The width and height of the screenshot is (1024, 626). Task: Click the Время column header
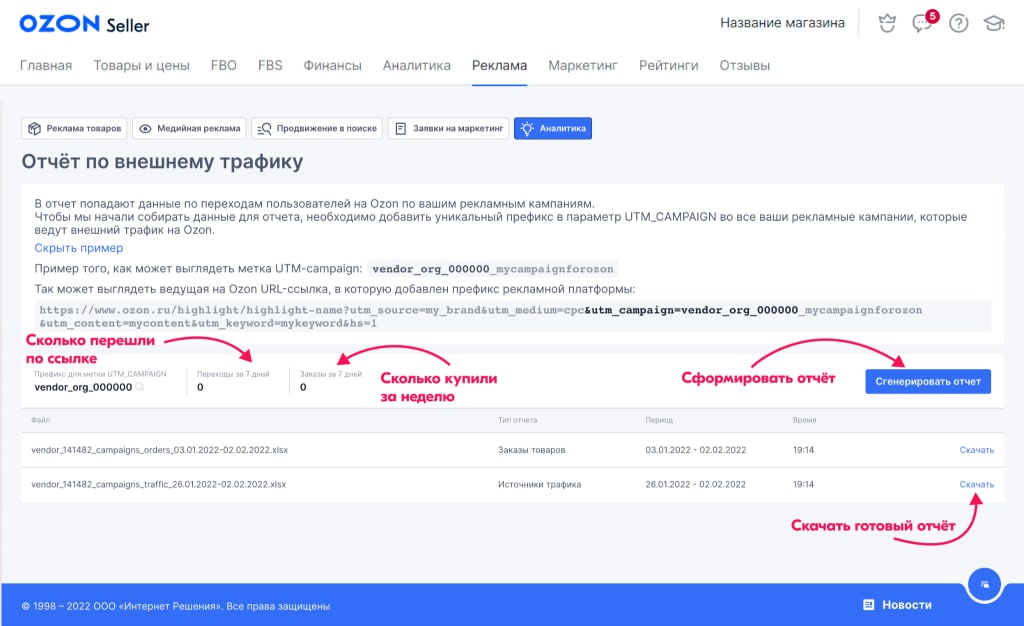click(x=805, y=420)
